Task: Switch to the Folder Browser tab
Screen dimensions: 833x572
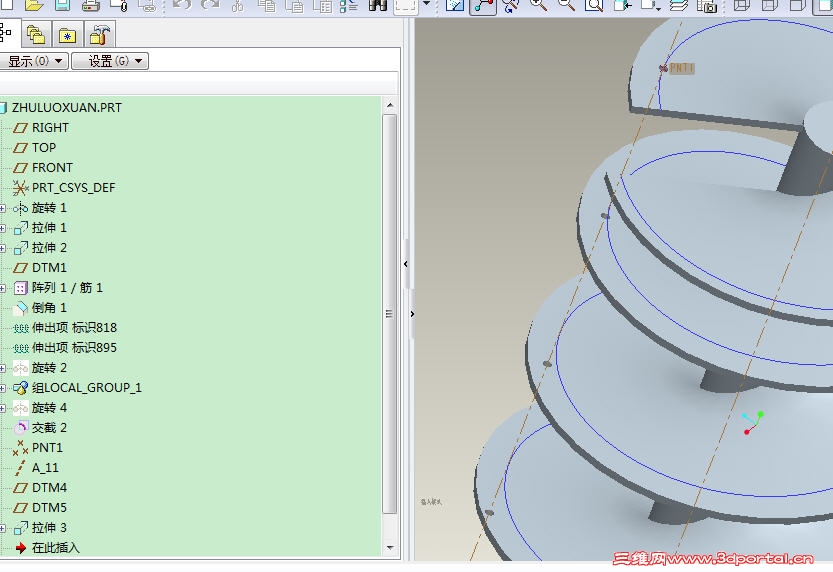Action: pos(36,35)
